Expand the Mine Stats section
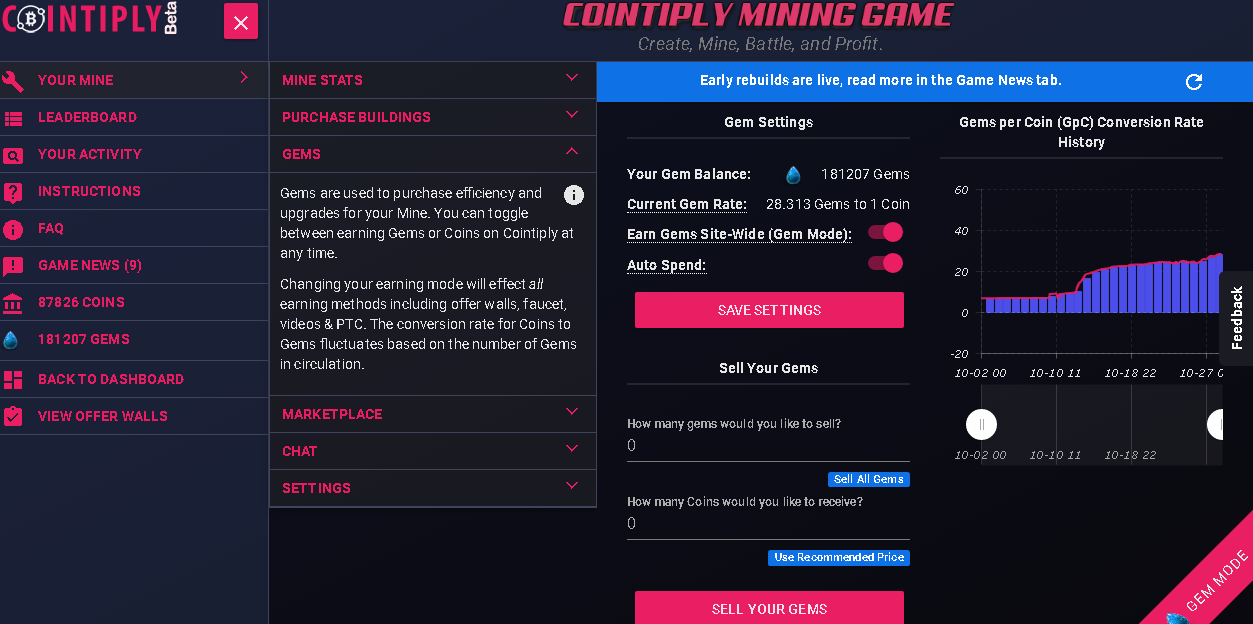The width and height of the screenshot is (1253, 624). point(432,80)
